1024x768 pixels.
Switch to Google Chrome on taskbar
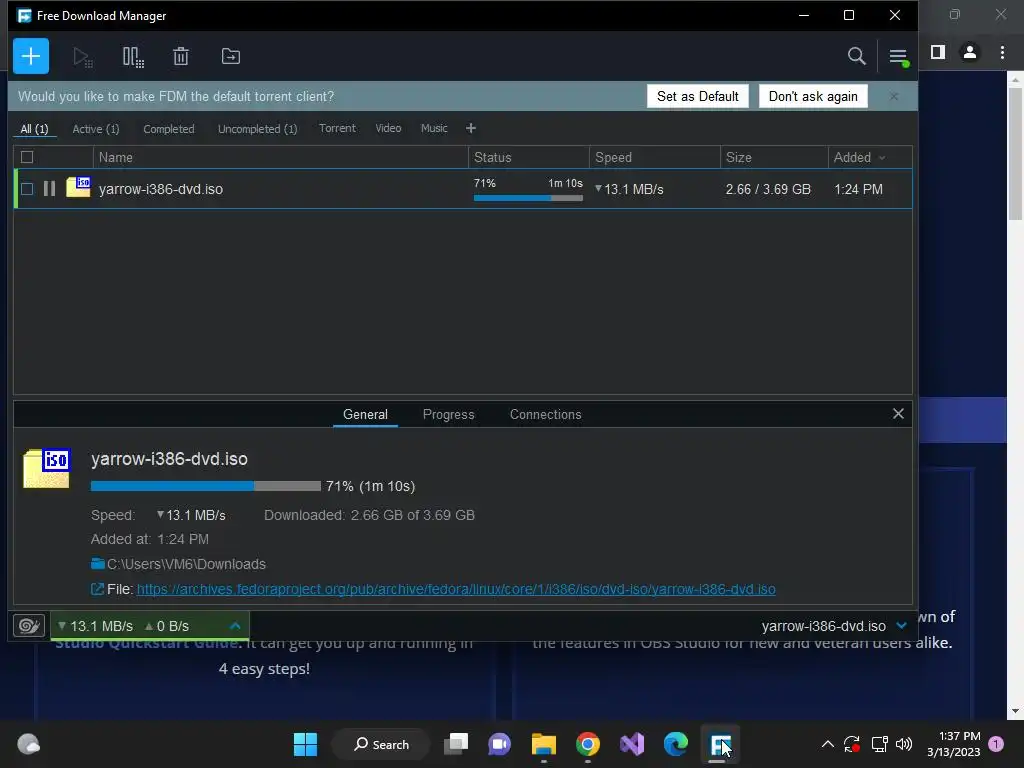tap(588, 744)
